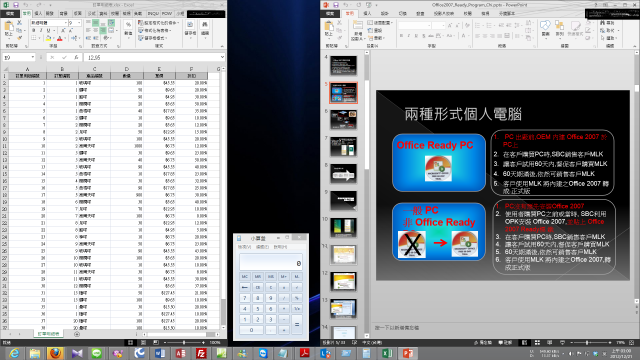The height and width of the screenshot is (360, 640).
Task: Toggle text Shadow S in PowerPoint ribbon
Action: (424, 36)
